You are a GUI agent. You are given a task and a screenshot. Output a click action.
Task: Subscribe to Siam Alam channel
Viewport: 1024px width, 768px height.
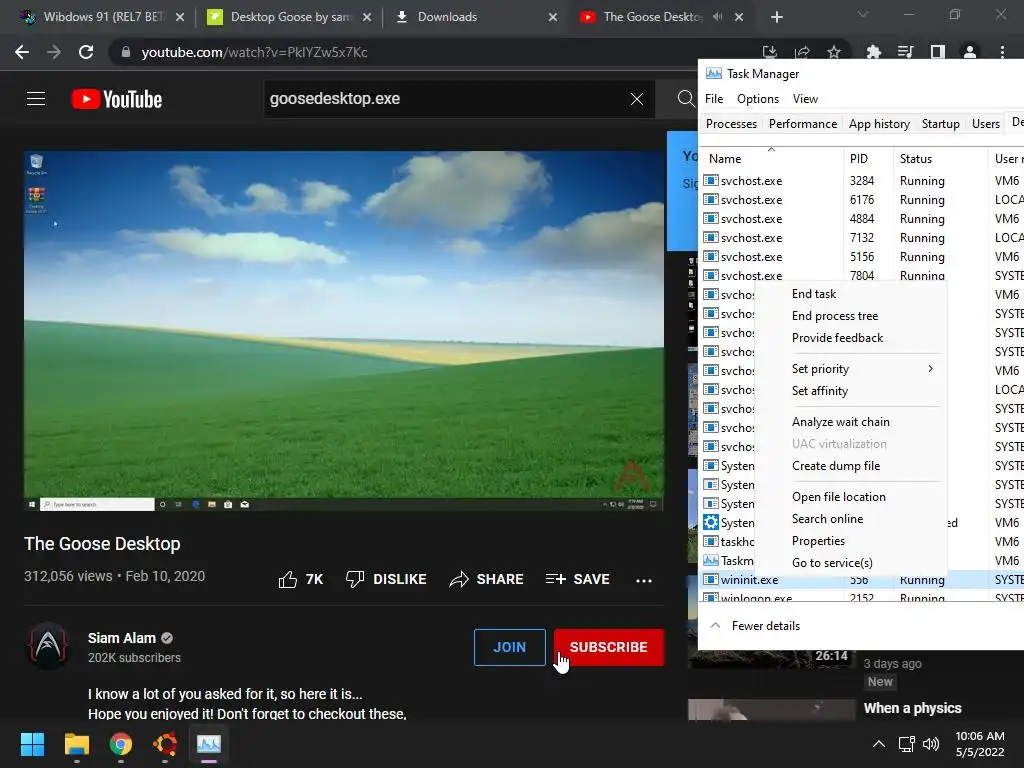[609, 647]
